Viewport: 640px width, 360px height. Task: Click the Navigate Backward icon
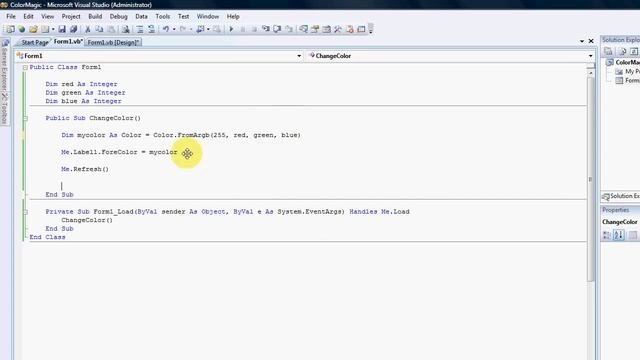pos(200,29)
